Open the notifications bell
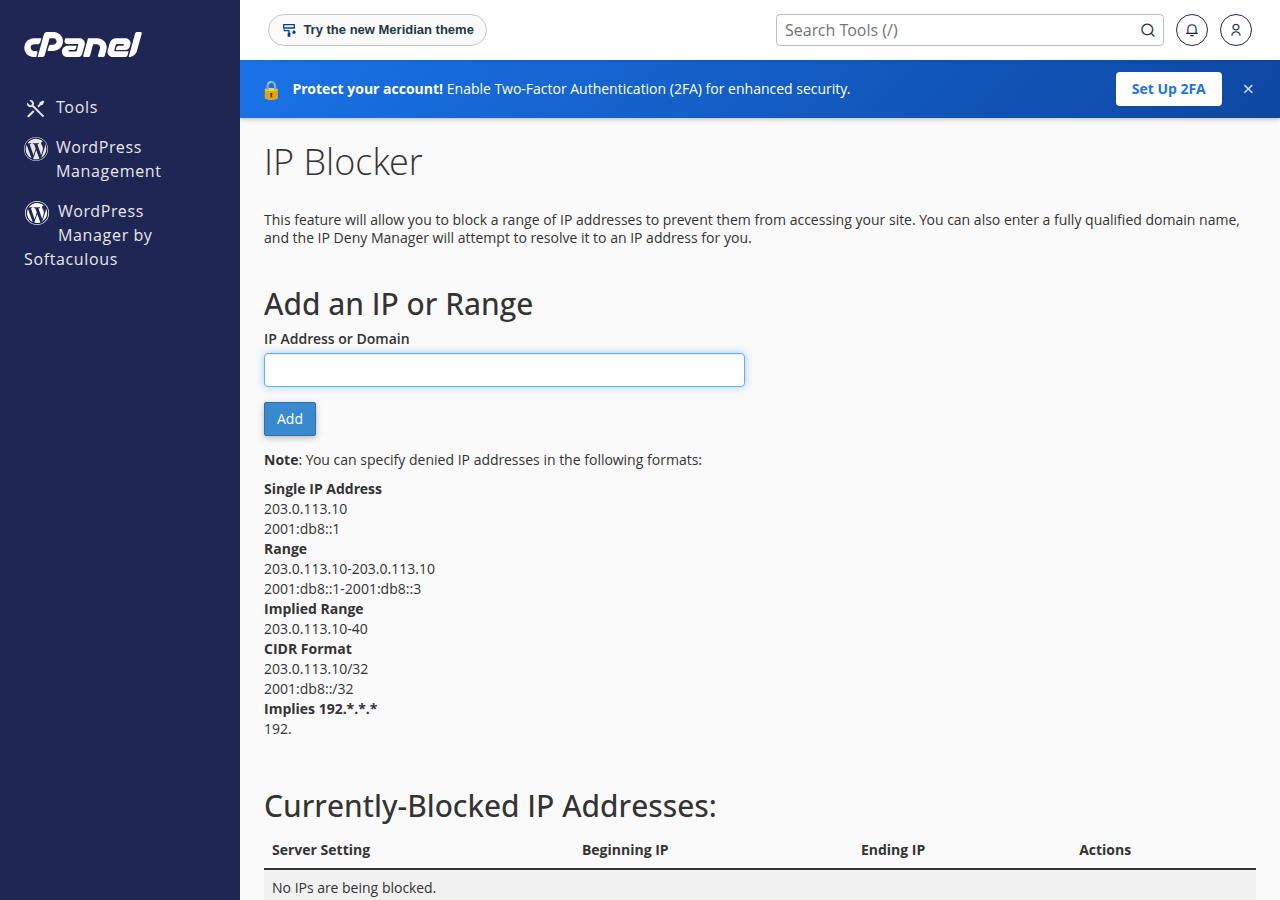Image resolution: width=1280 pixels, height=900 pixels. pyautogui.click(x=1191, y=30)
